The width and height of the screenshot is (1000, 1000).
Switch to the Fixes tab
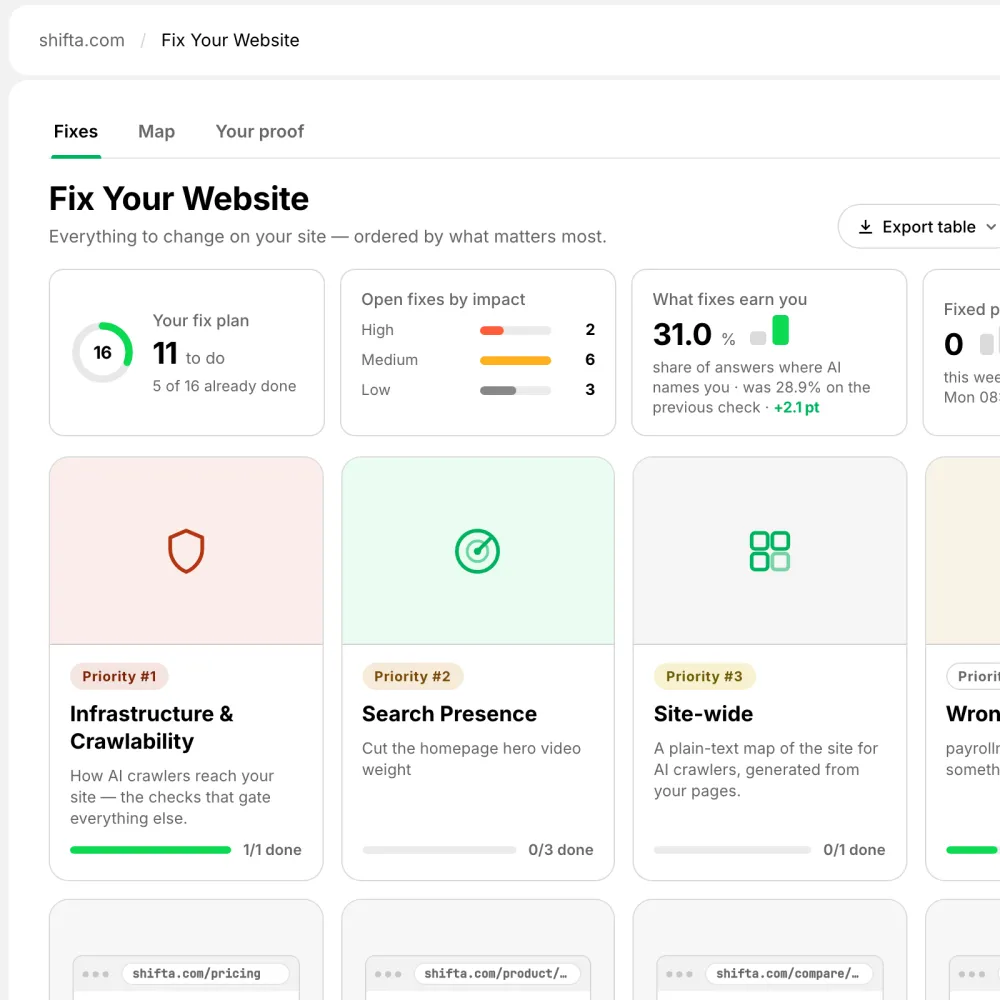coord(76,131)
